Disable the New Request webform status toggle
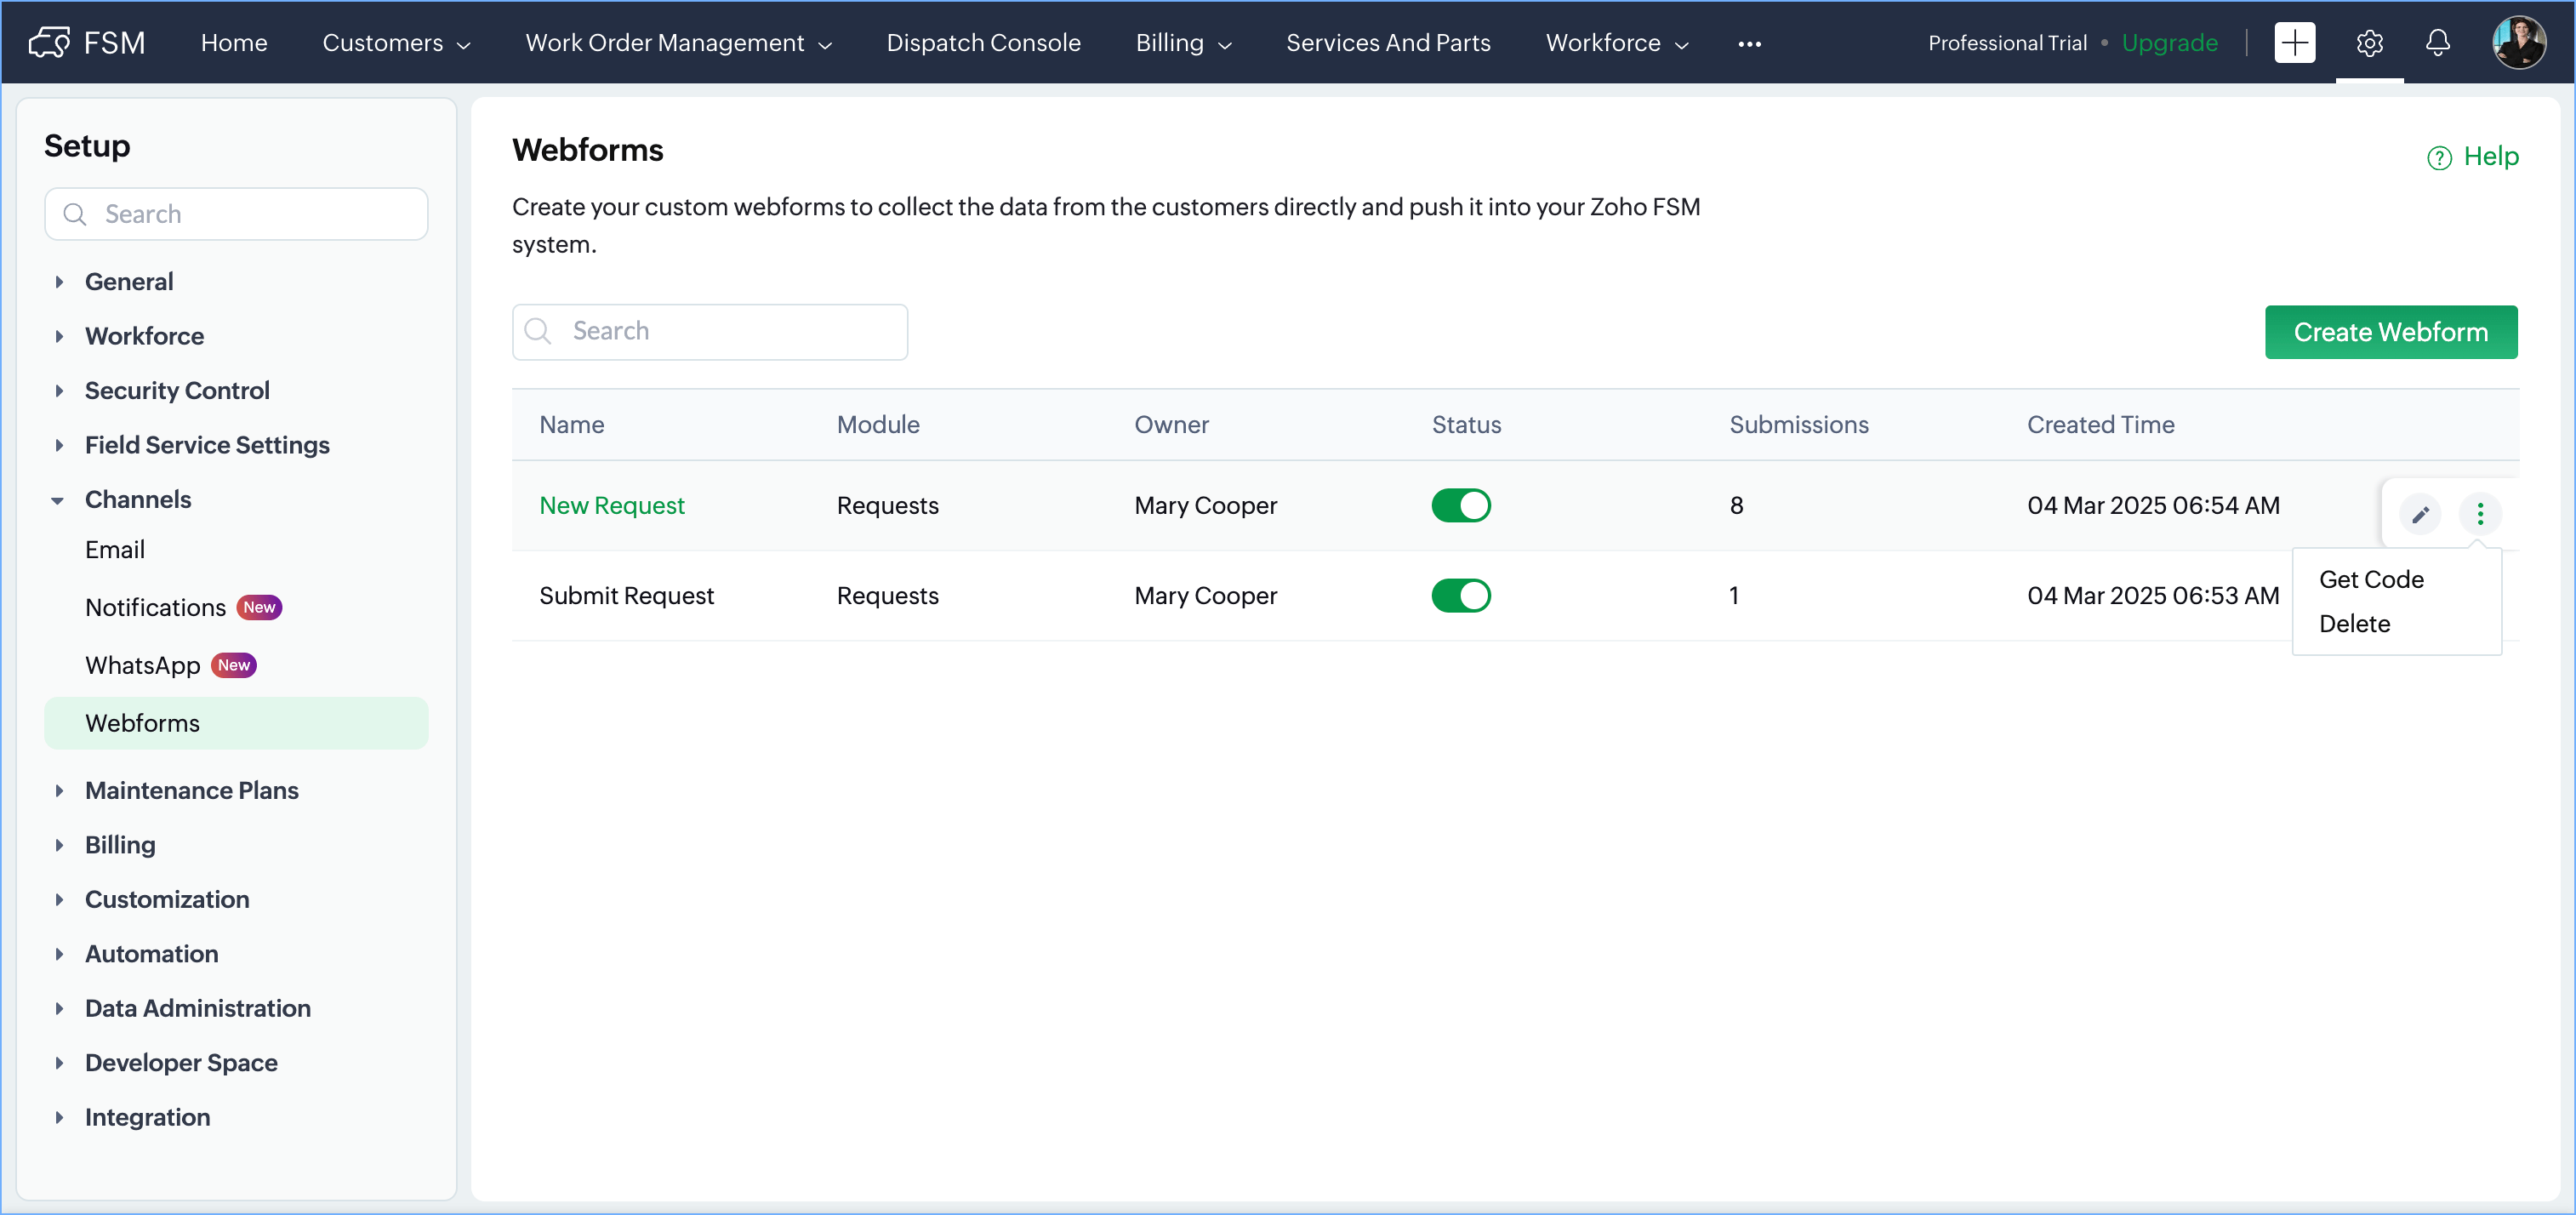 click(x=1460, y=505)
